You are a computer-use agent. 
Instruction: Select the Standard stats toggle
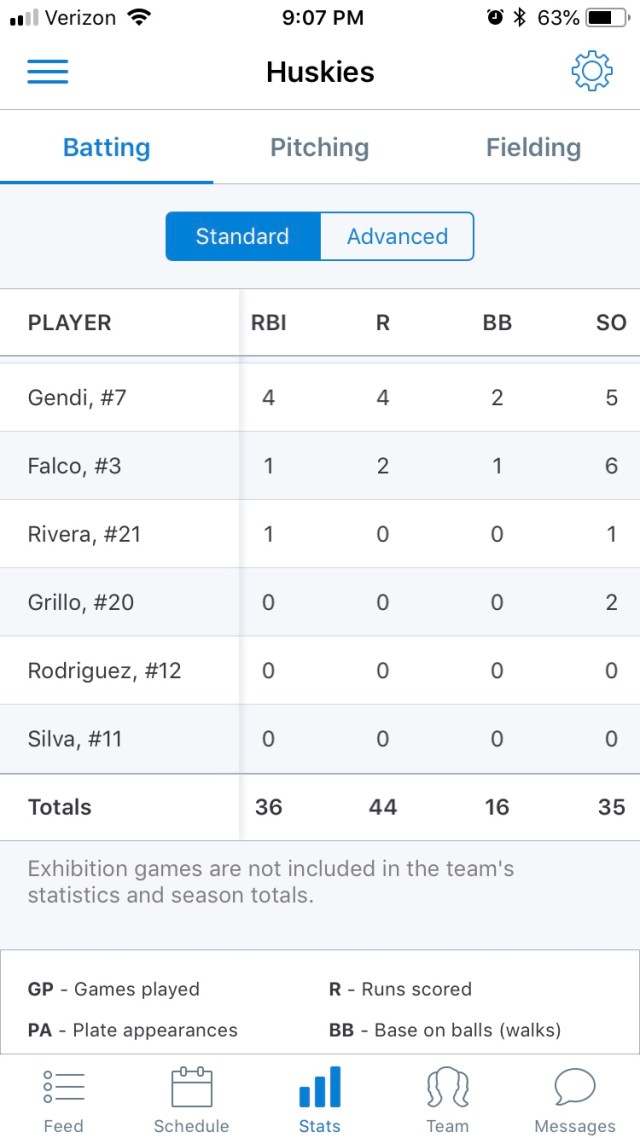(x=243, y=237)
